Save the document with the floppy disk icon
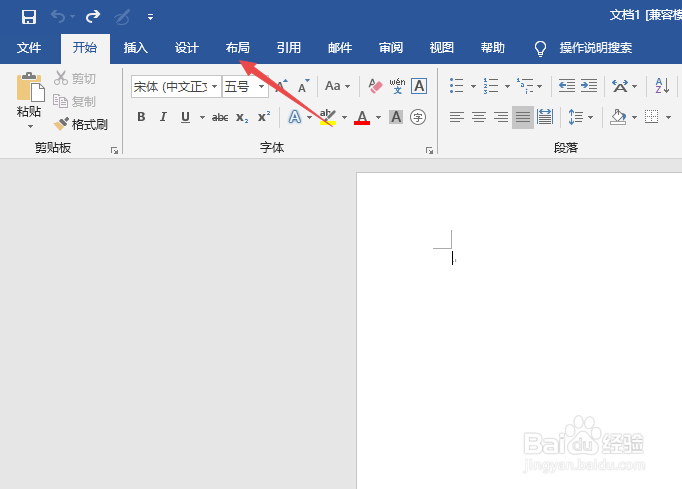Screen dimensions: 682x489 point(29,17)
